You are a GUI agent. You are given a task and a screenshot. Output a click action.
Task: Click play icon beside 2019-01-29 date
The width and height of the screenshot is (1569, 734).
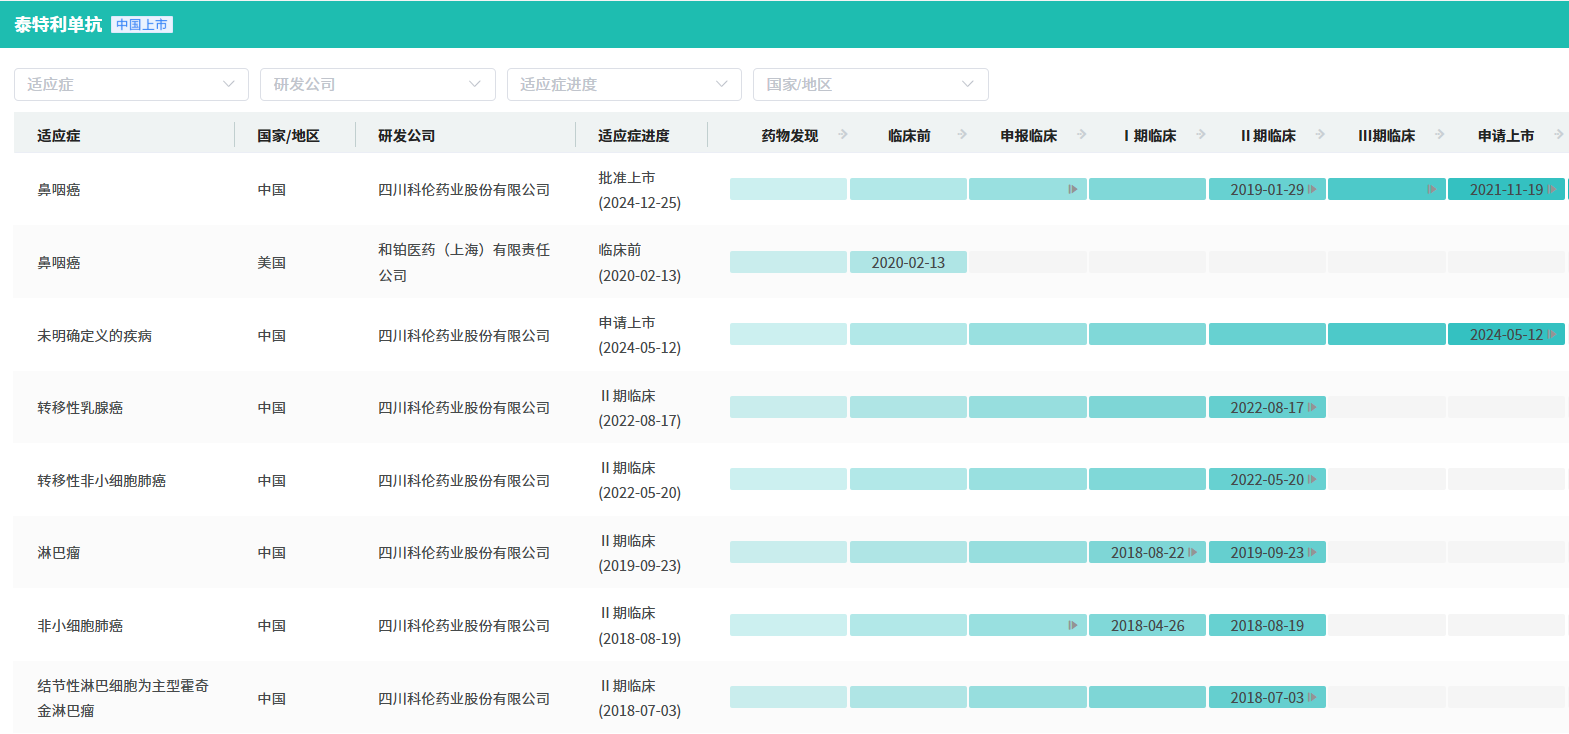point(1312,190)
